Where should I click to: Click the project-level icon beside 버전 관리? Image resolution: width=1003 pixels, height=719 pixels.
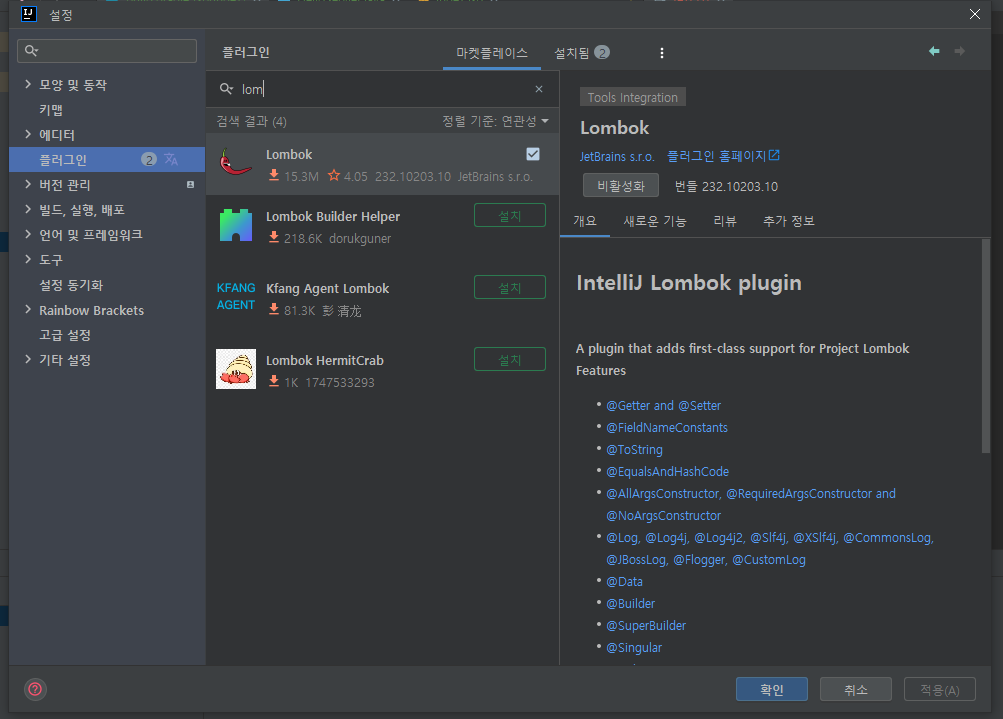click(190, 185)
